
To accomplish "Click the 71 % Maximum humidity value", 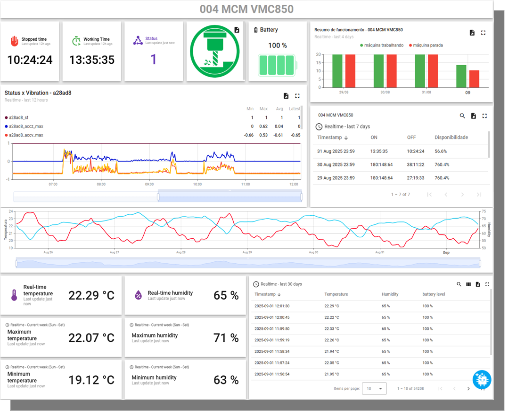I will coord(226,338).
